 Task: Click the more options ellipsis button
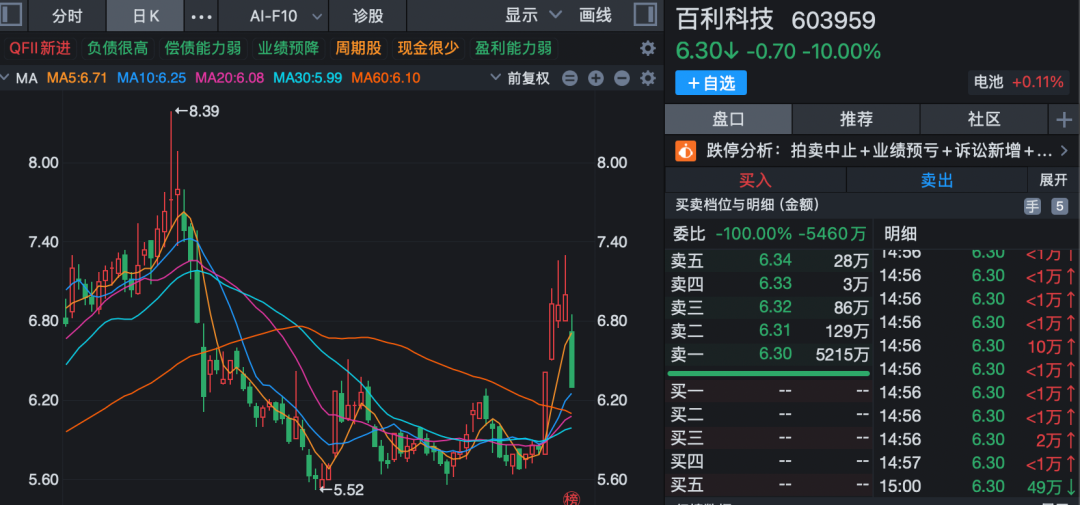point(201,16)
